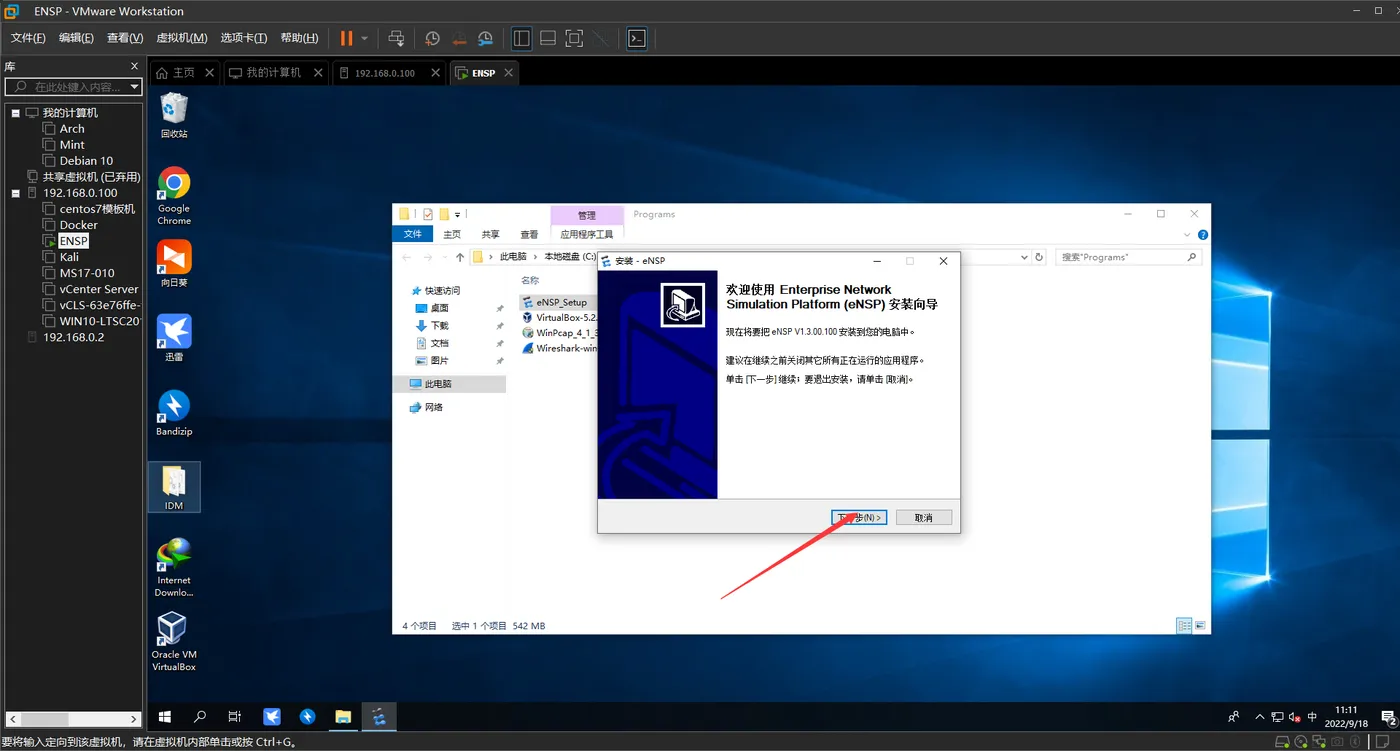Viewport: 1400px width, 751px height.
Task: Open the snapshot manager with wrench icon
Action: coord(485,38)
